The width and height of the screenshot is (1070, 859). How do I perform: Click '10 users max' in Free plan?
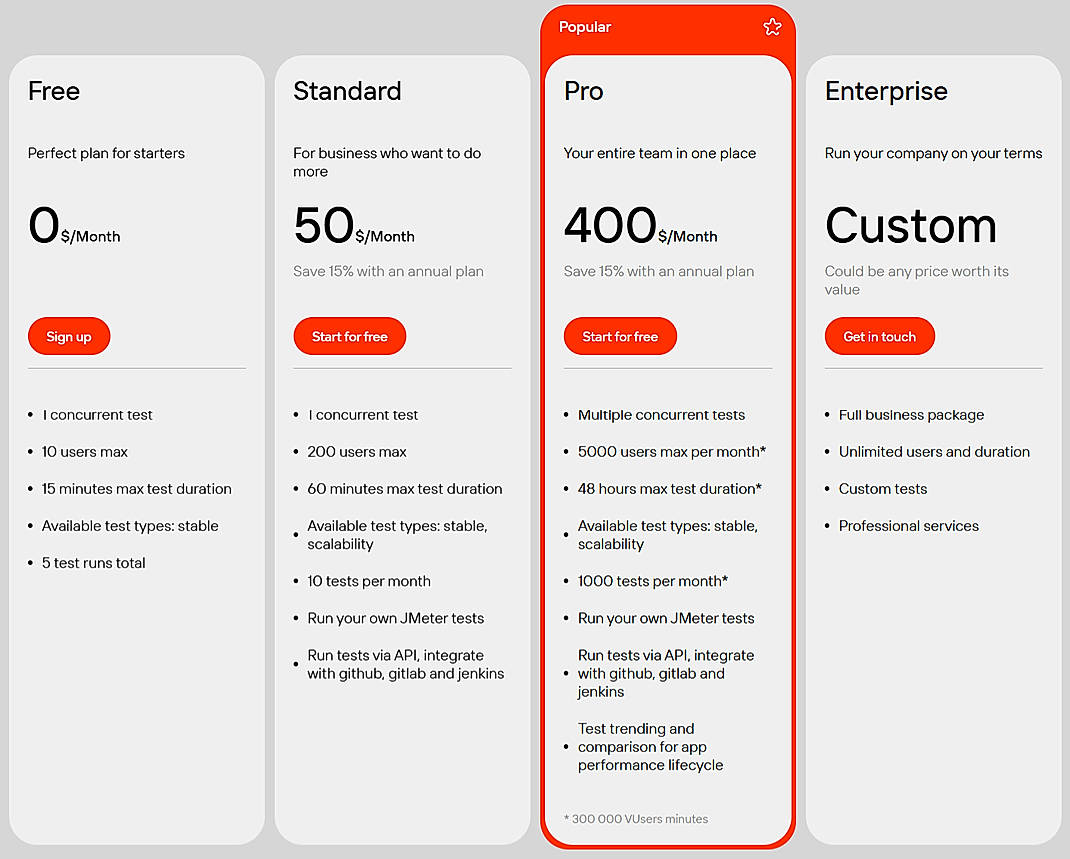pyautogui.click(x=85, y=452)
